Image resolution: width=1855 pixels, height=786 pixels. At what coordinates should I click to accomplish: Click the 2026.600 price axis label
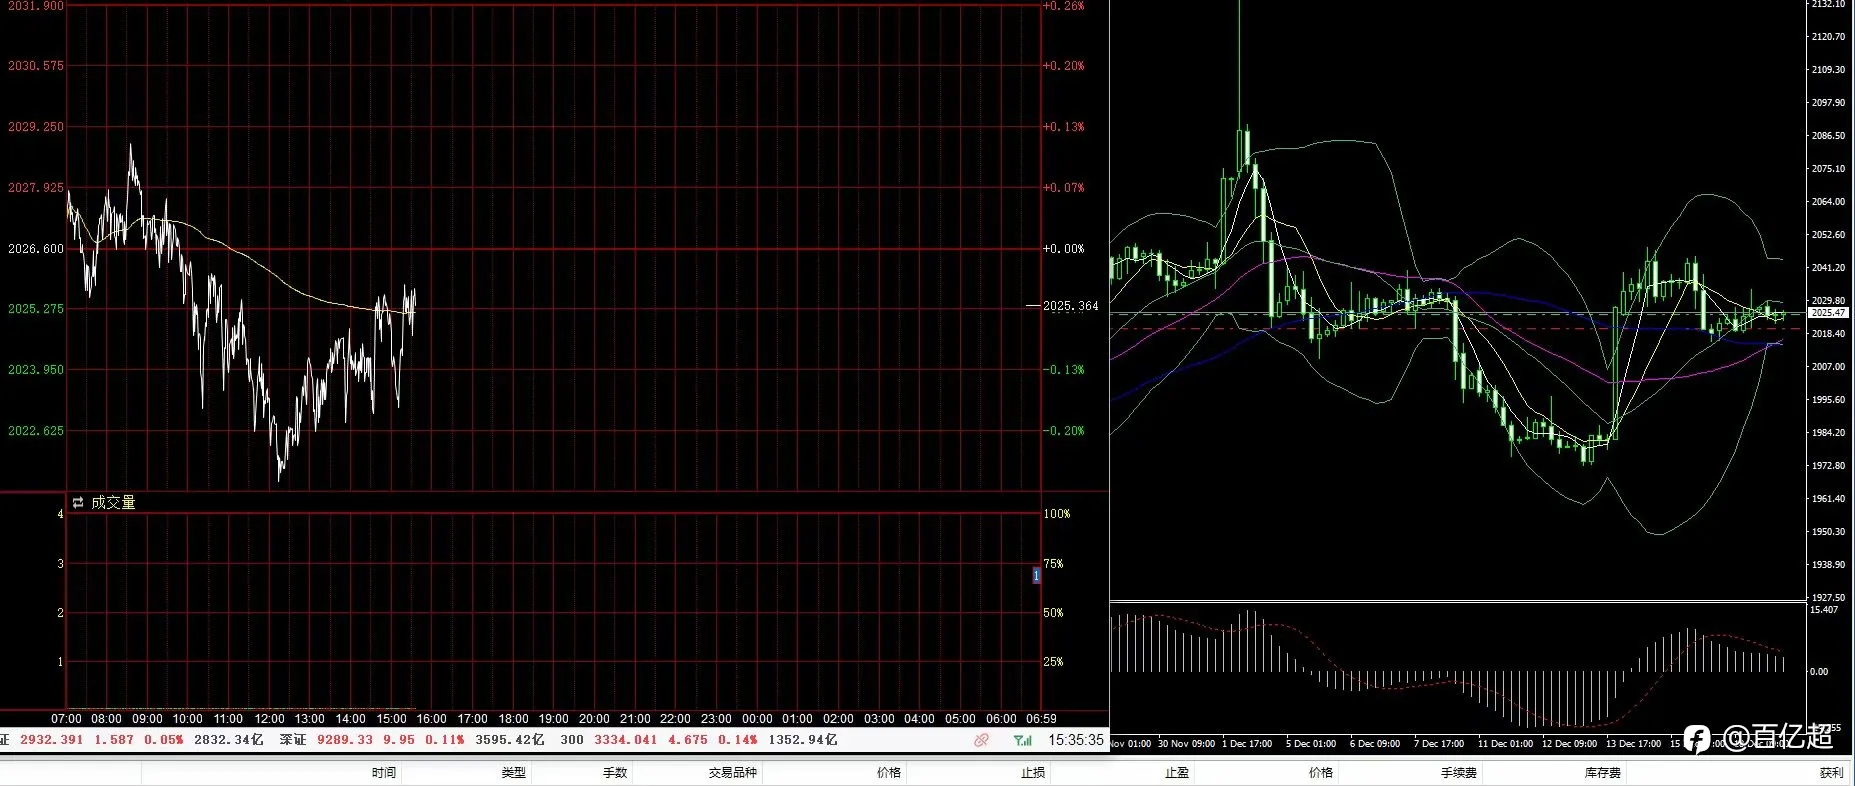click(x=36, y=249)
